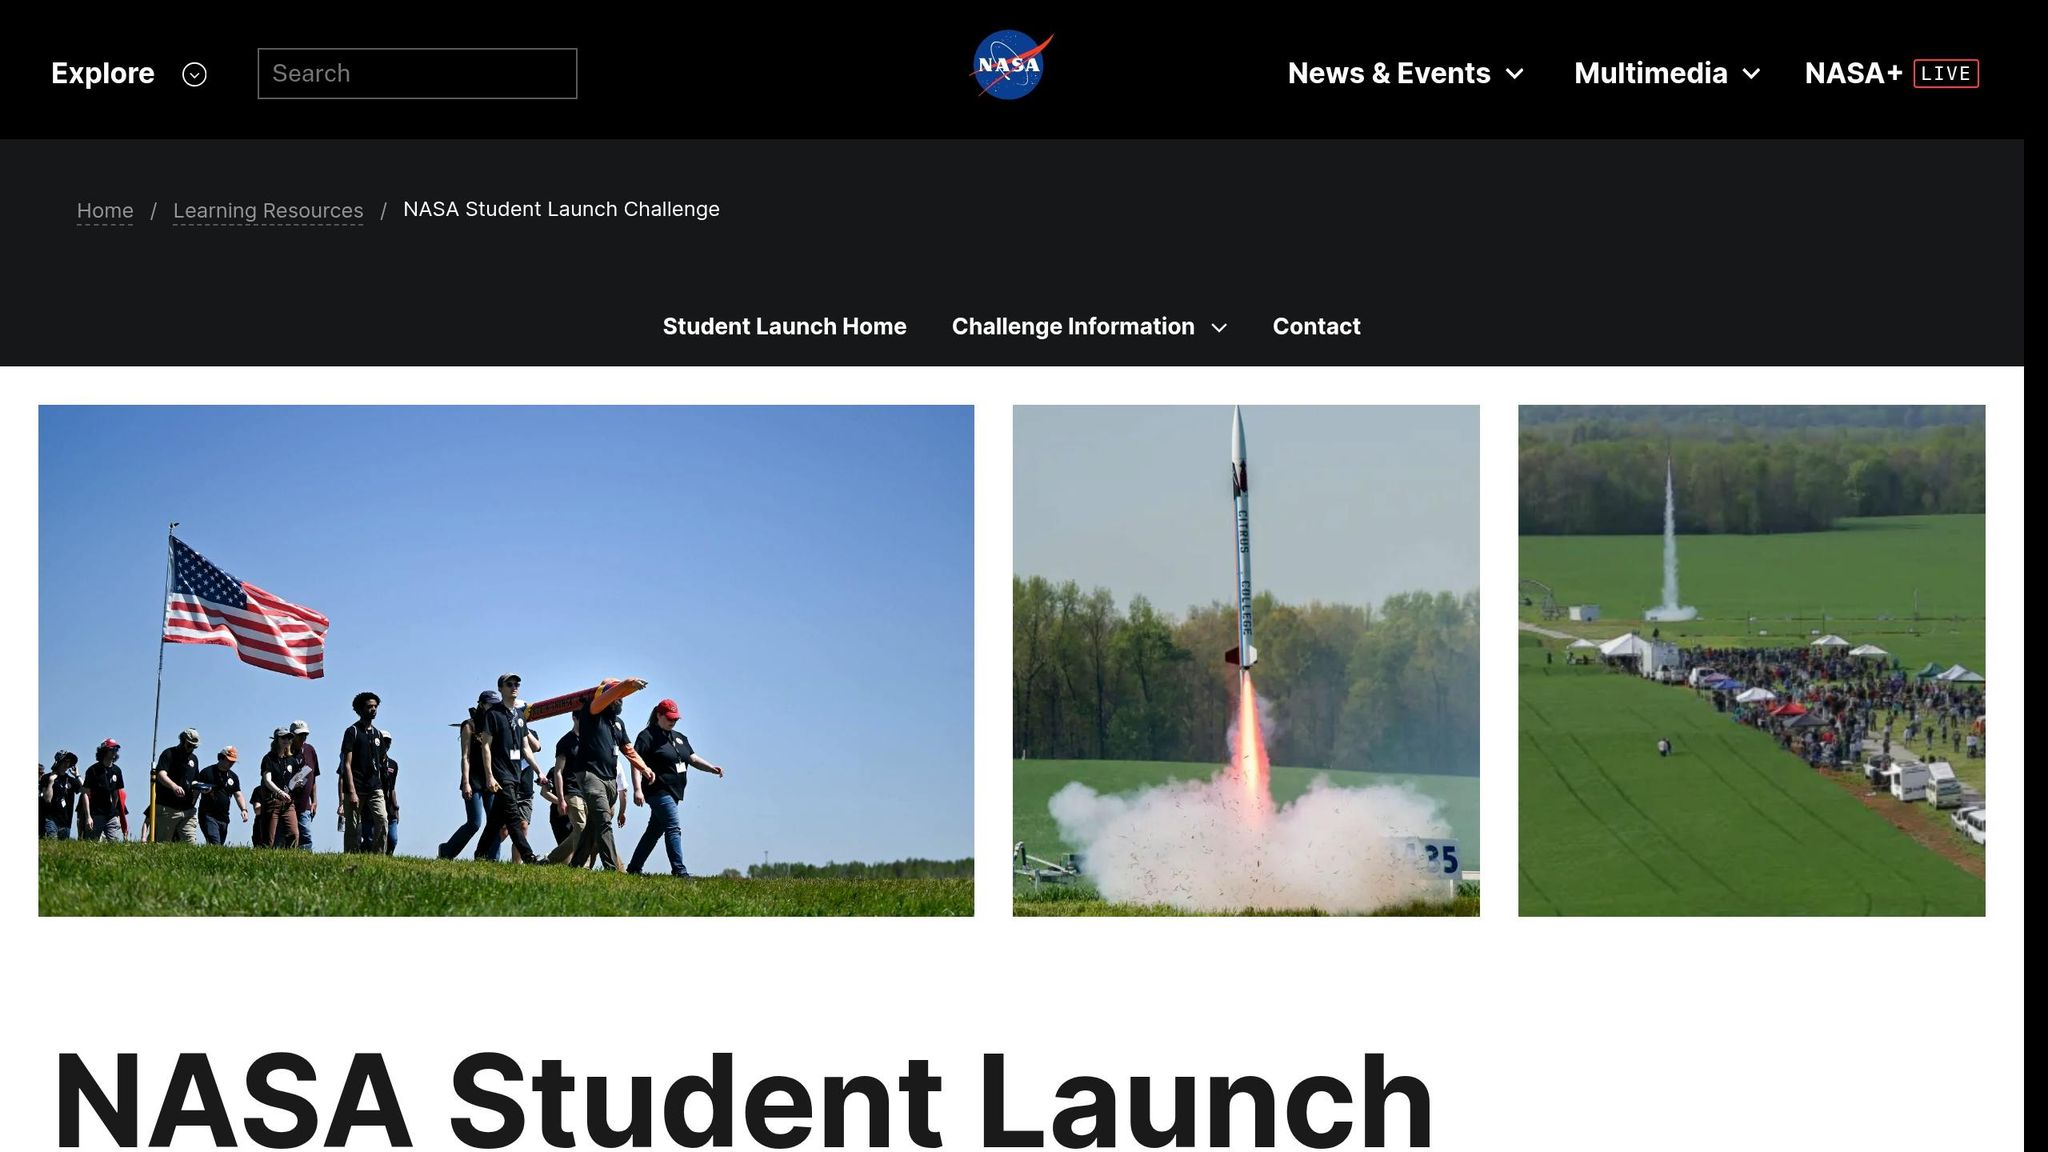Click the Learning Resources breadcrumb
Screen dimensions: 2048x1152
click(268, 210)
